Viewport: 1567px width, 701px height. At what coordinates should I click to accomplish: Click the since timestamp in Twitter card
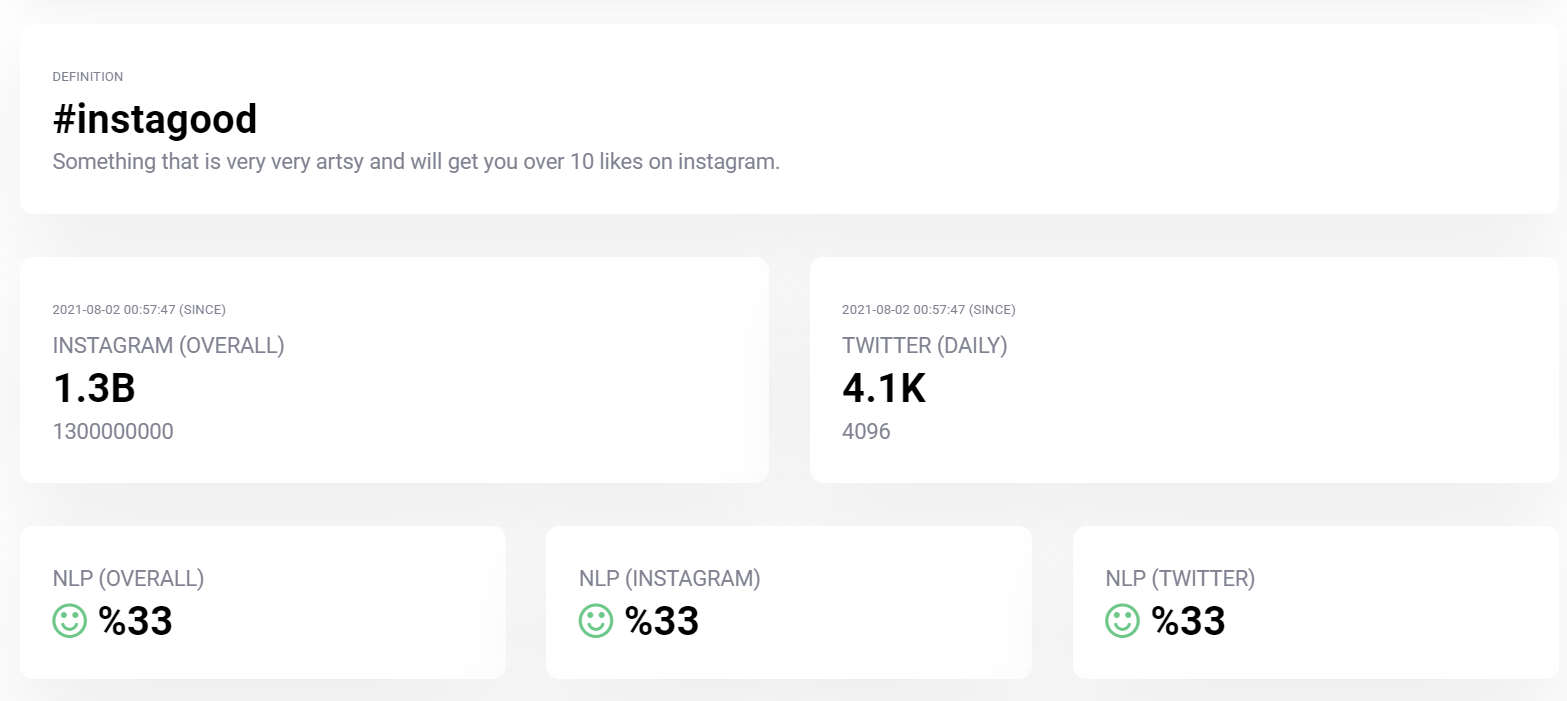pyautogui.click(x=929, y=310)
